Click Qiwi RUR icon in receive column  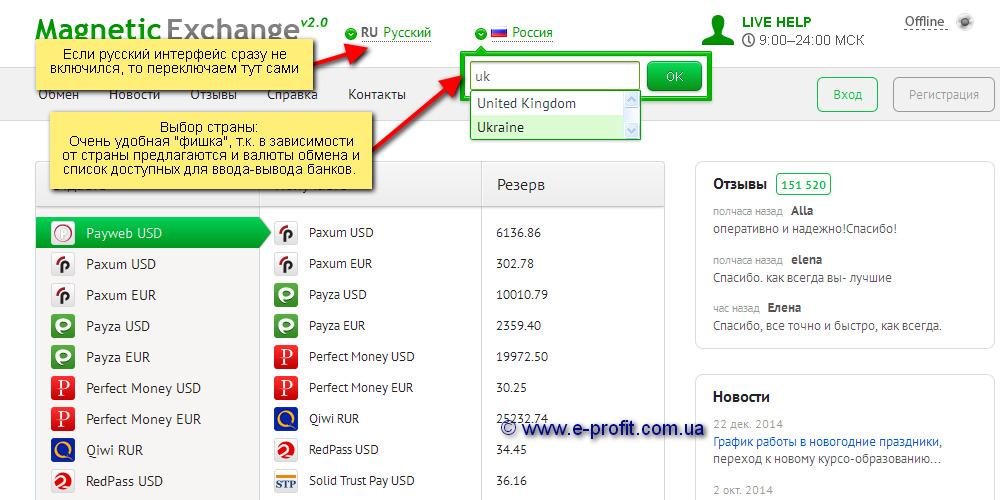click(286, 418)
